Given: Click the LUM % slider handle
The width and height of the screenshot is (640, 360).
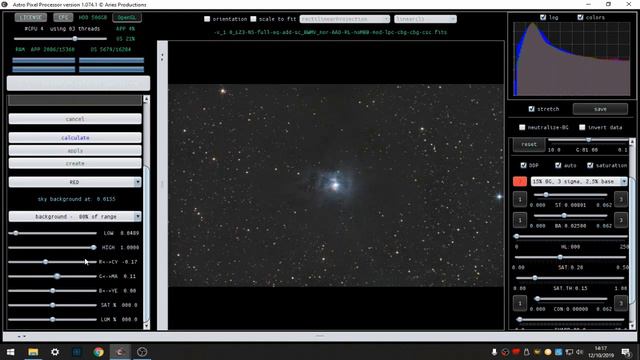Looking at the screenshot, I should pos(53,319).
